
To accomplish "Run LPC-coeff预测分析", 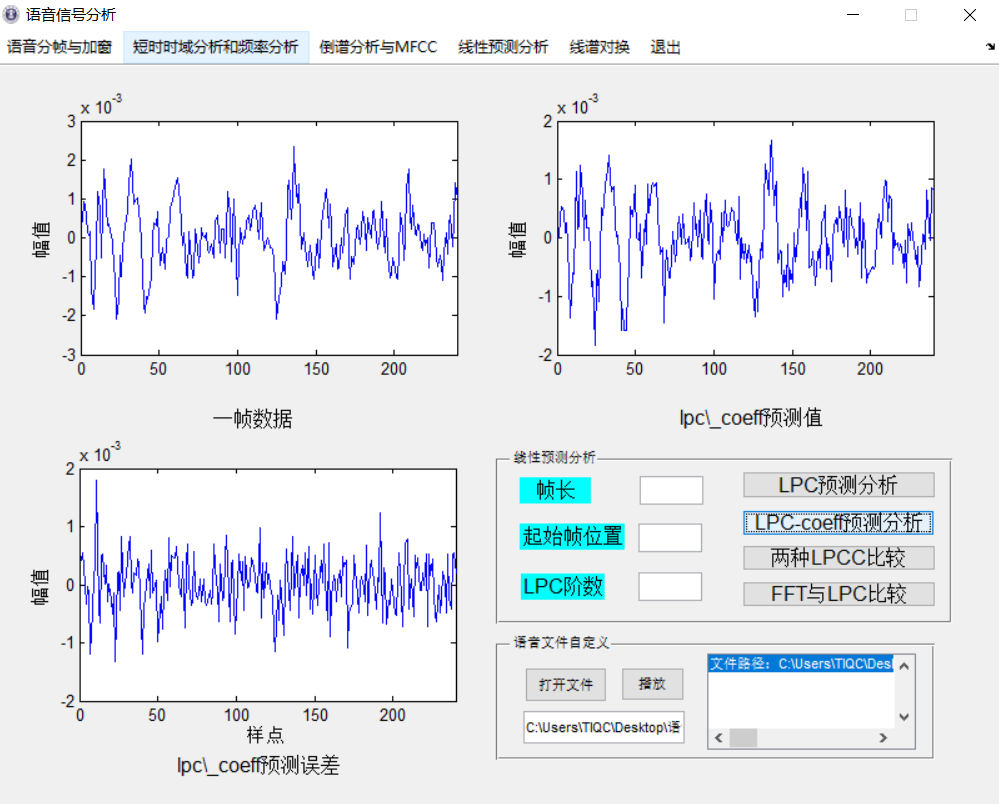I will tap(837, 522).
